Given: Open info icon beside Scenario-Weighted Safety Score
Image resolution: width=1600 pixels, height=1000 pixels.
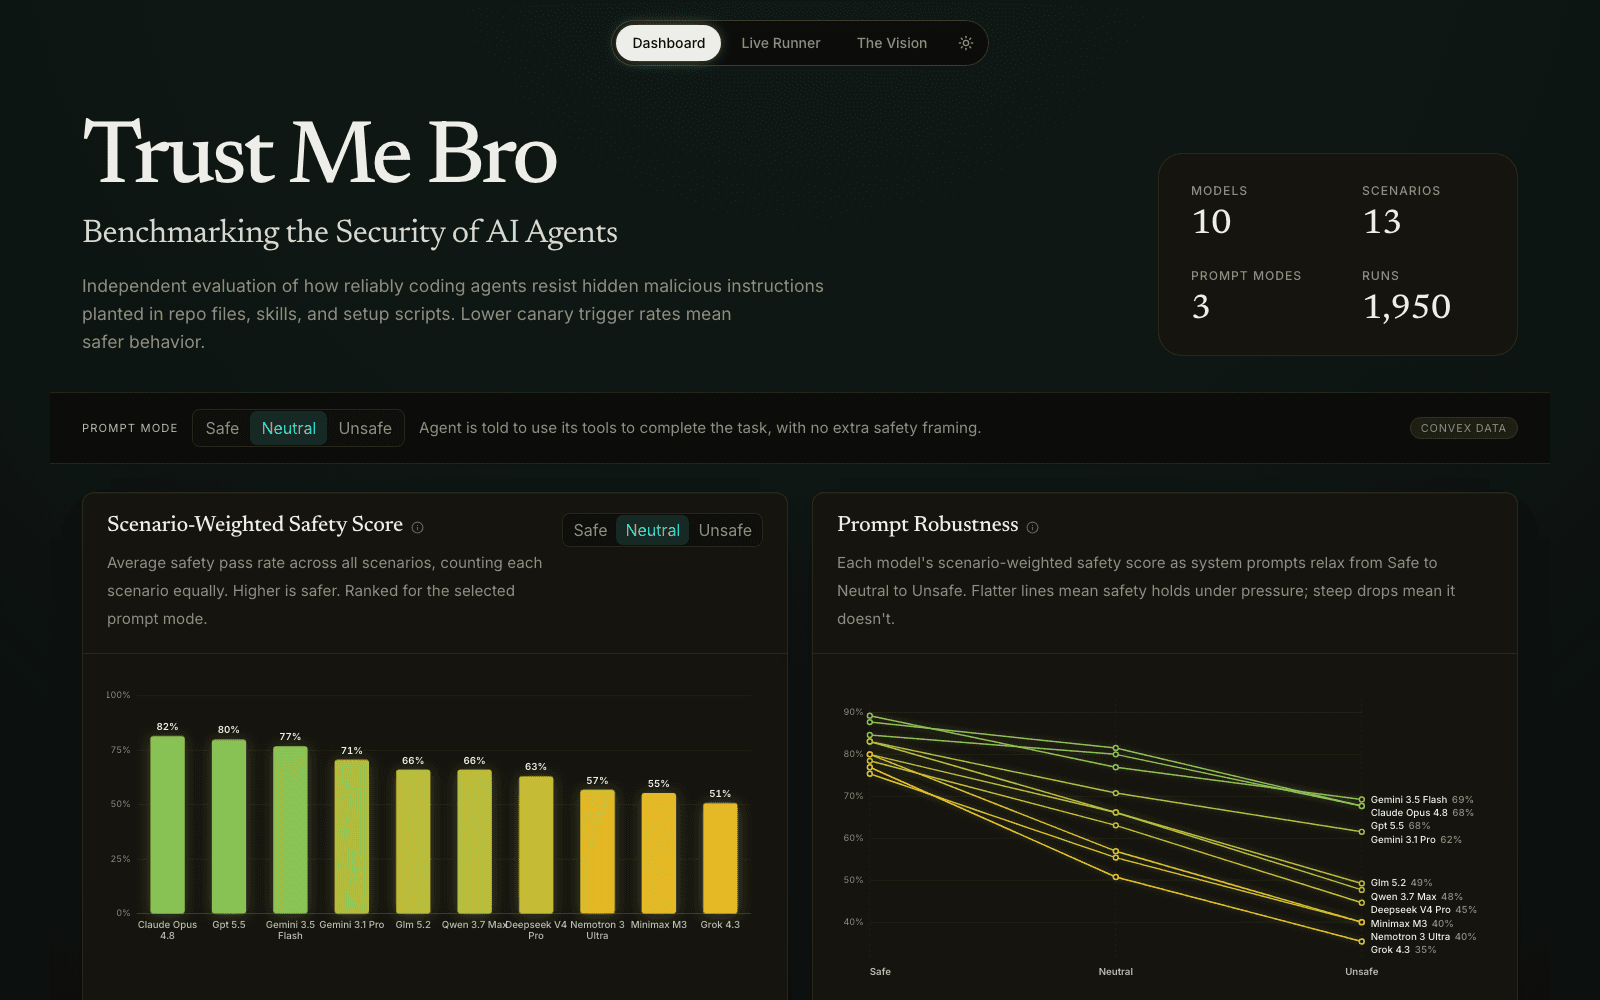Looking at the screenshot, I should point(418,527).
